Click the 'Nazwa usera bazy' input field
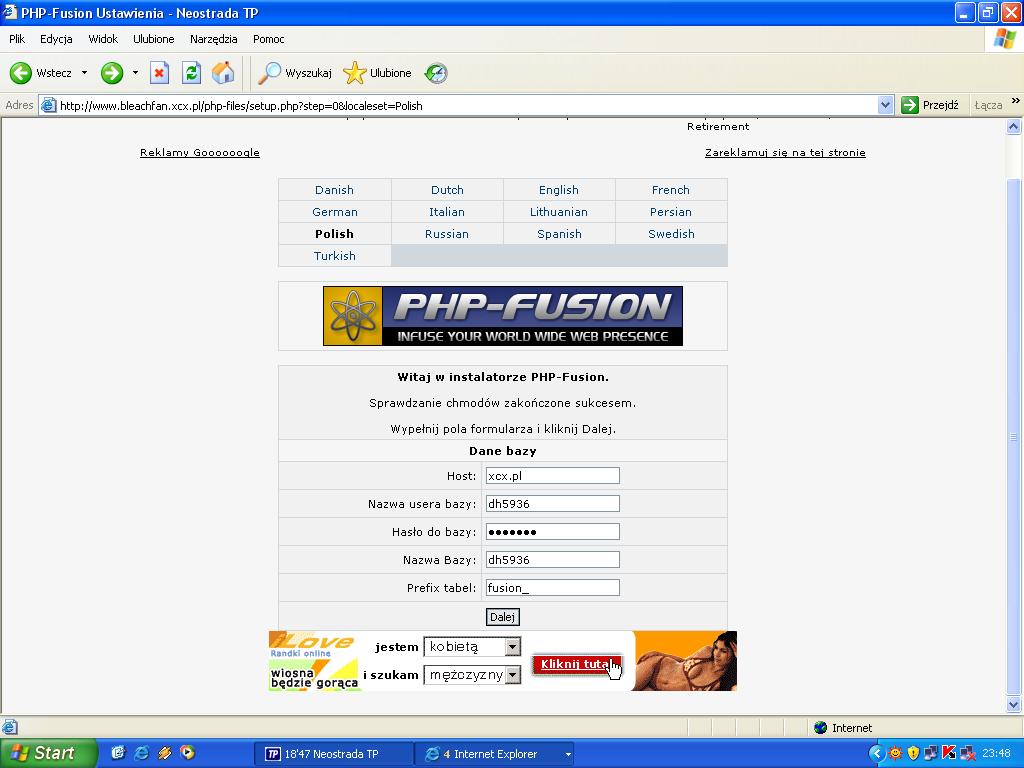 coord(552,504)
